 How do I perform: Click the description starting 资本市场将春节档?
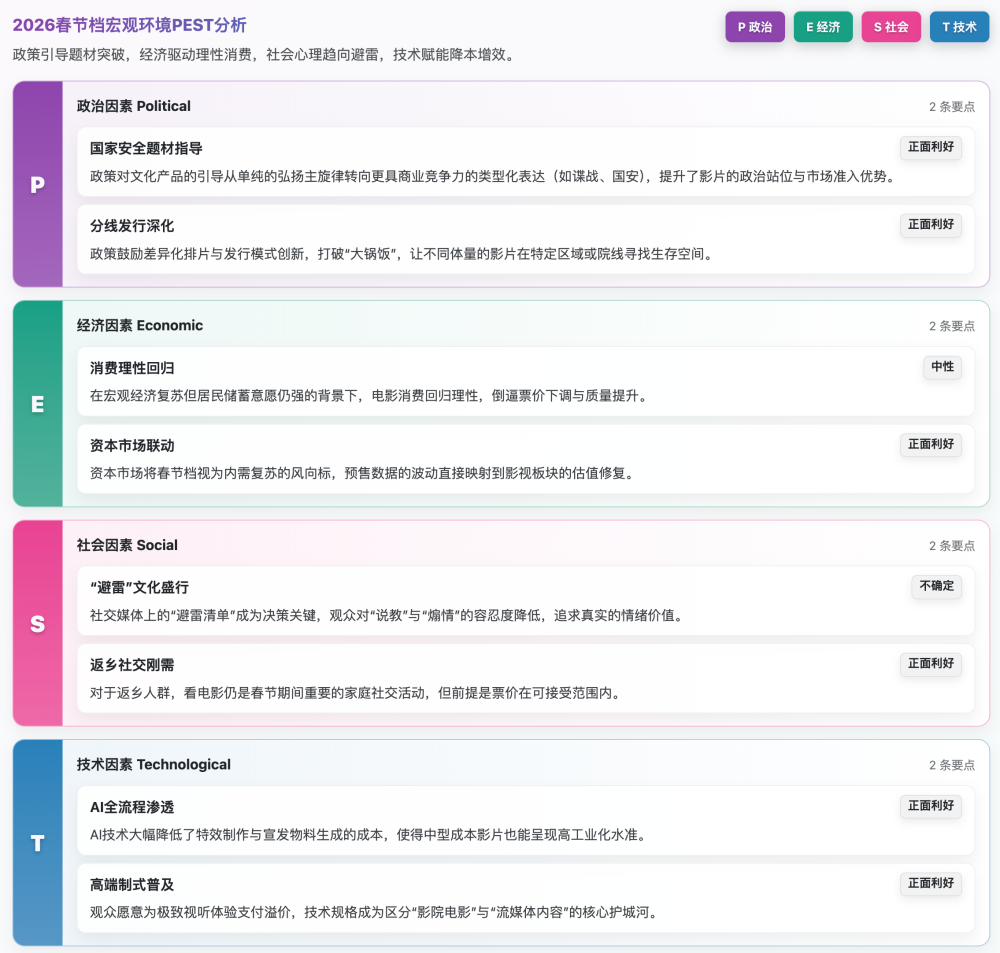(364, 473)
